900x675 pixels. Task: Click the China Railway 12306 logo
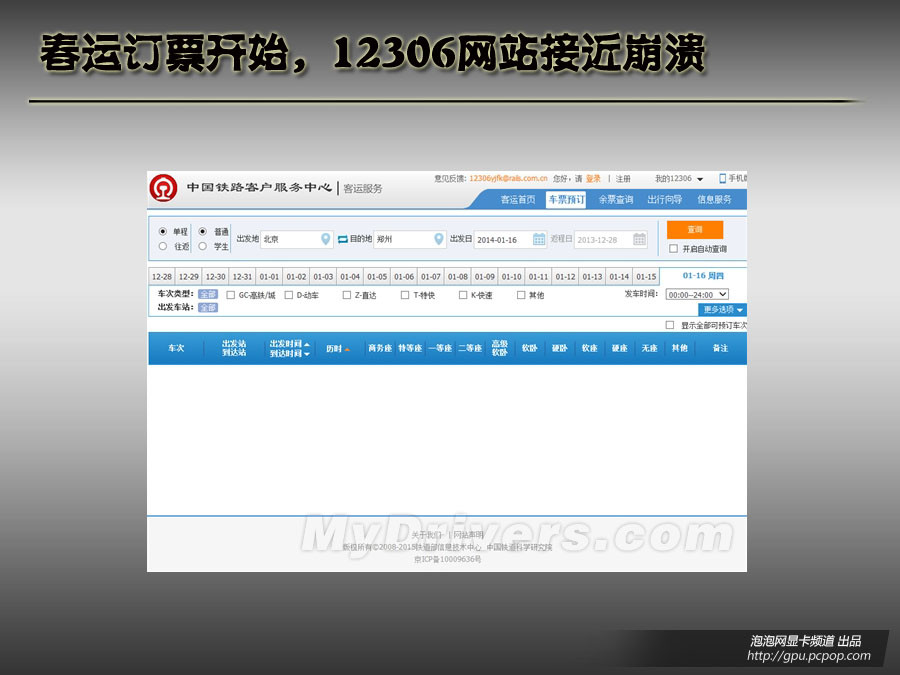[x=163, y=187]
